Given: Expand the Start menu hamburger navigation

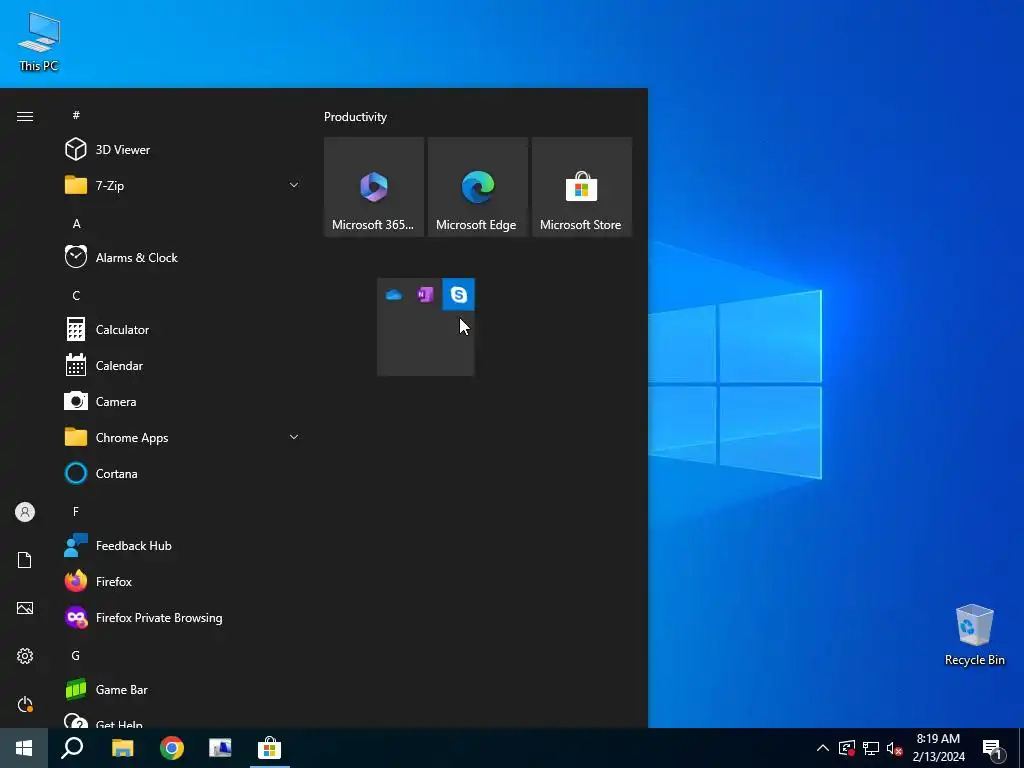Looking at the screenshot, I should pyautogui.click(x=25, y=116).
